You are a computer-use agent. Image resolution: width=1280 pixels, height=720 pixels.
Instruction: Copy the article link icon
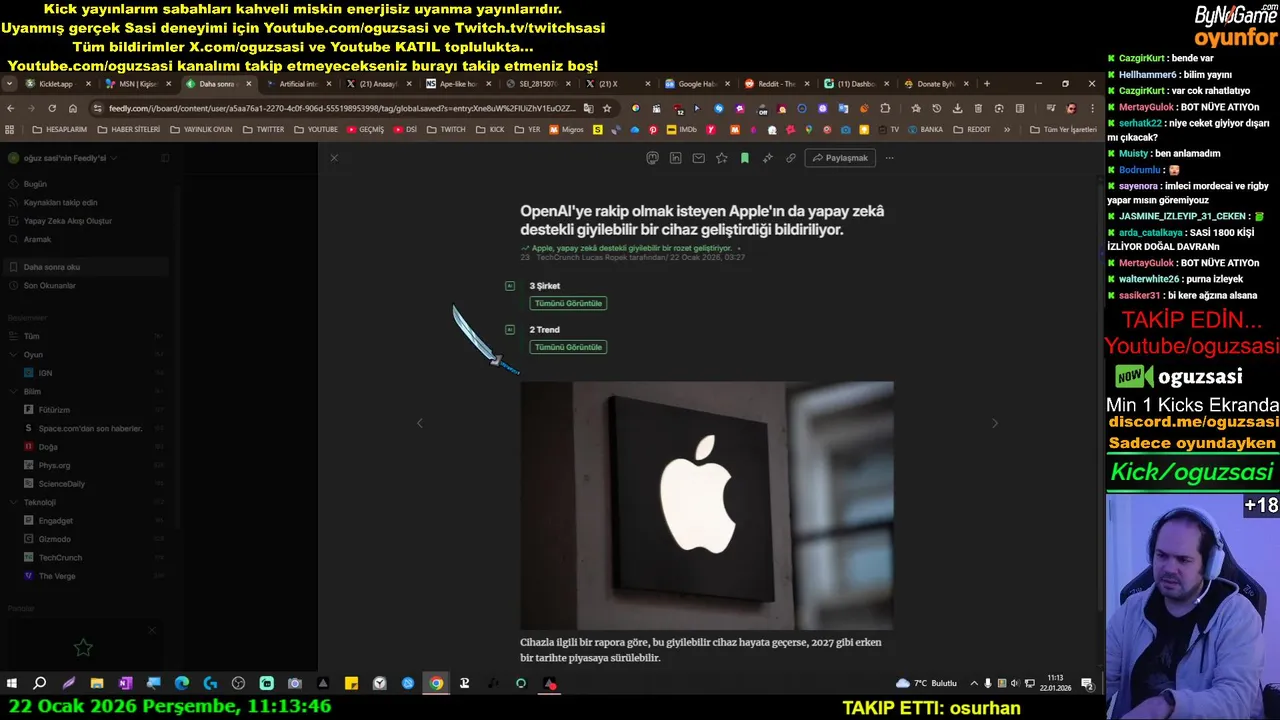point(791,158)
